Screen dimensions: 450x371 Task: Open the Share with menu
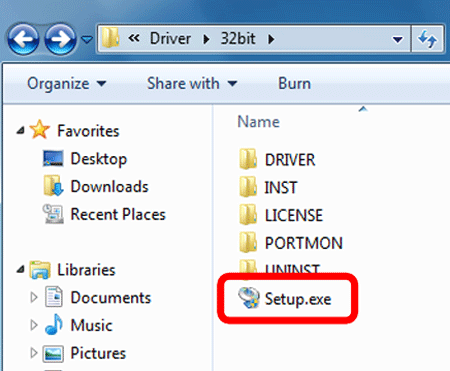pyautogui.click(x=192, y=83)
